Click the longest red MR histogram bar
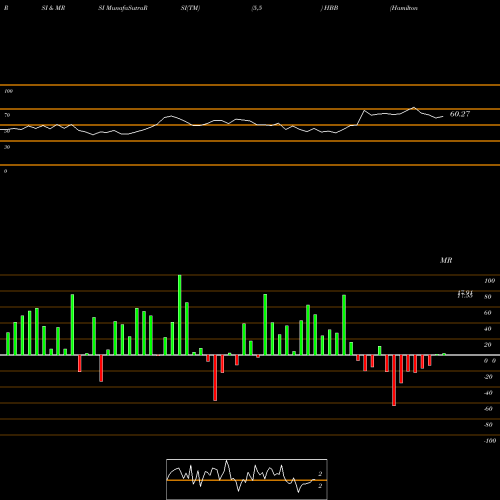The image size is (500, 500). (394, 380)
